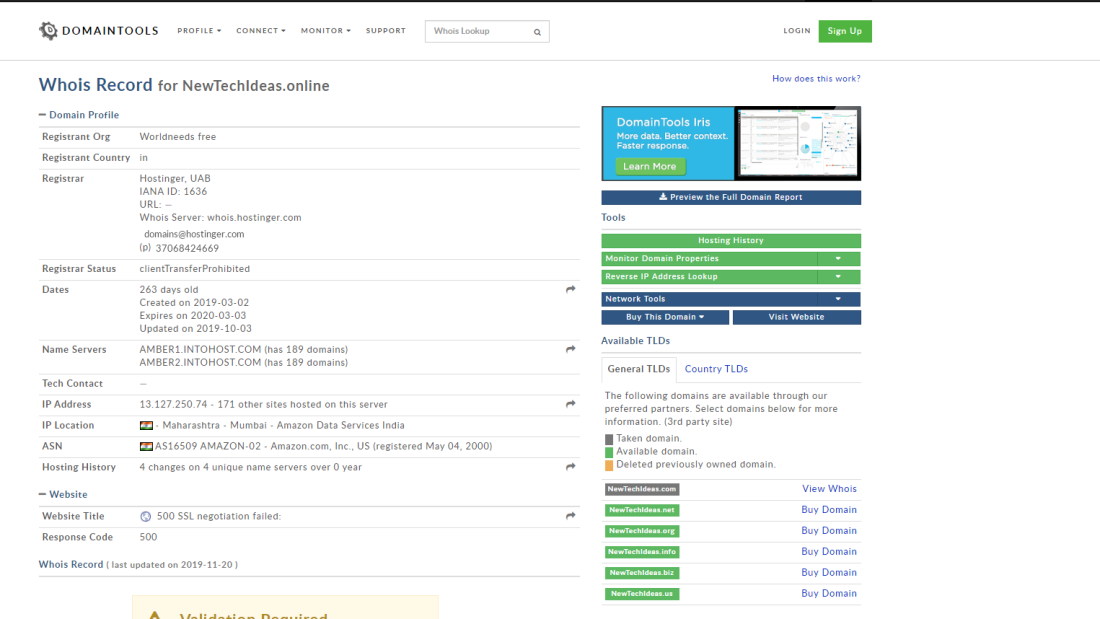Viewport: 1100px width, 619px height.
Task: Click the share arrow in Name Servers row
Action: [570, 349]
